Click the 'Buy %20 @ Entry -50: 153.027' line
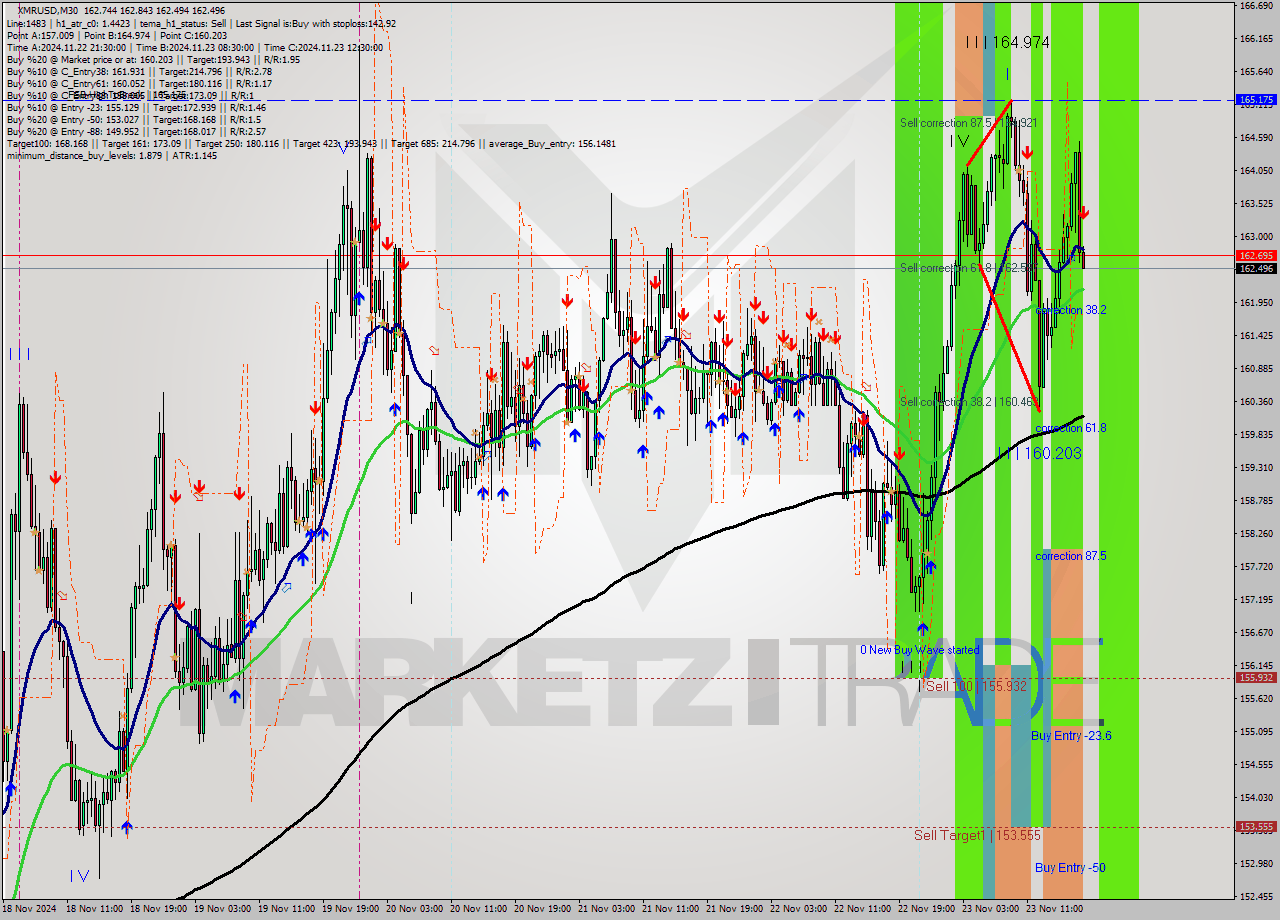 132,120
